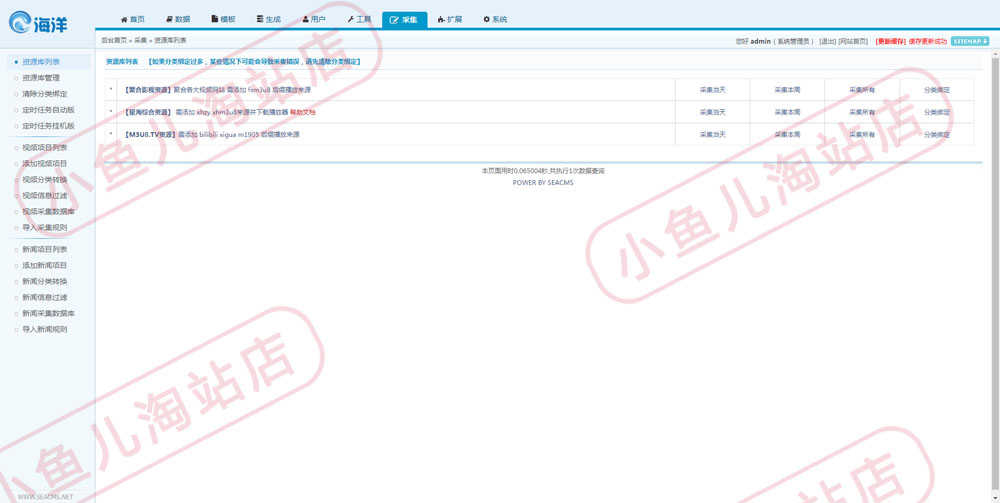Open 分类绑定 for 聚合影视资源
This screenshot has width=1000, height=503.
(937, 90)
